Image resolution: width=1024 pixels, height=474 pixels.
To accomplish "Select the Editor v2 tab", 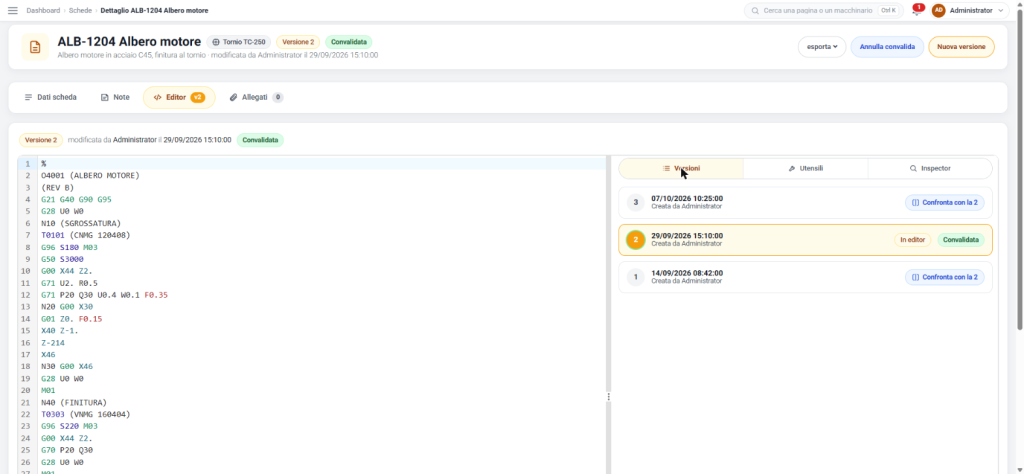I will coord(179,97).
